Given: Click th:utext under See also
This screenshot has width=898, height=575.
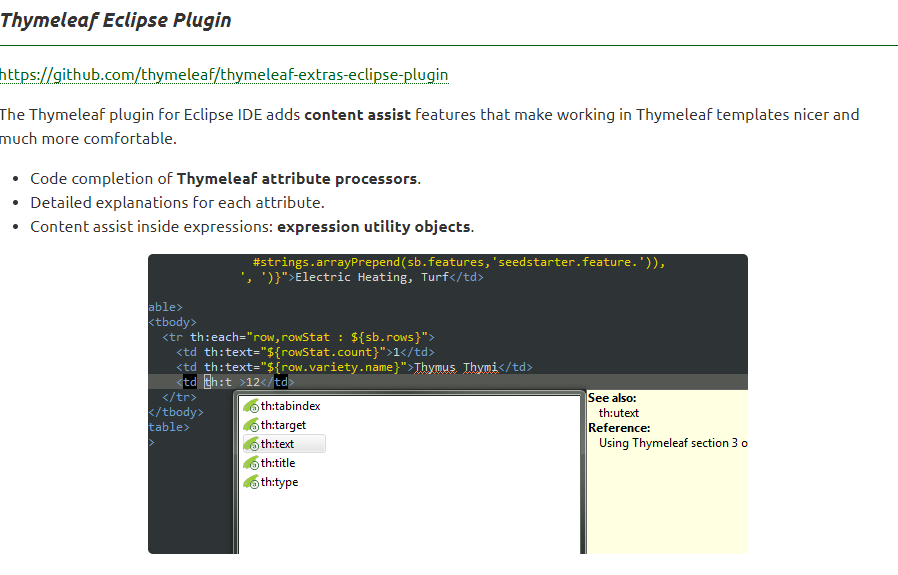Looking at the screenshot, I should coord(619,413).
